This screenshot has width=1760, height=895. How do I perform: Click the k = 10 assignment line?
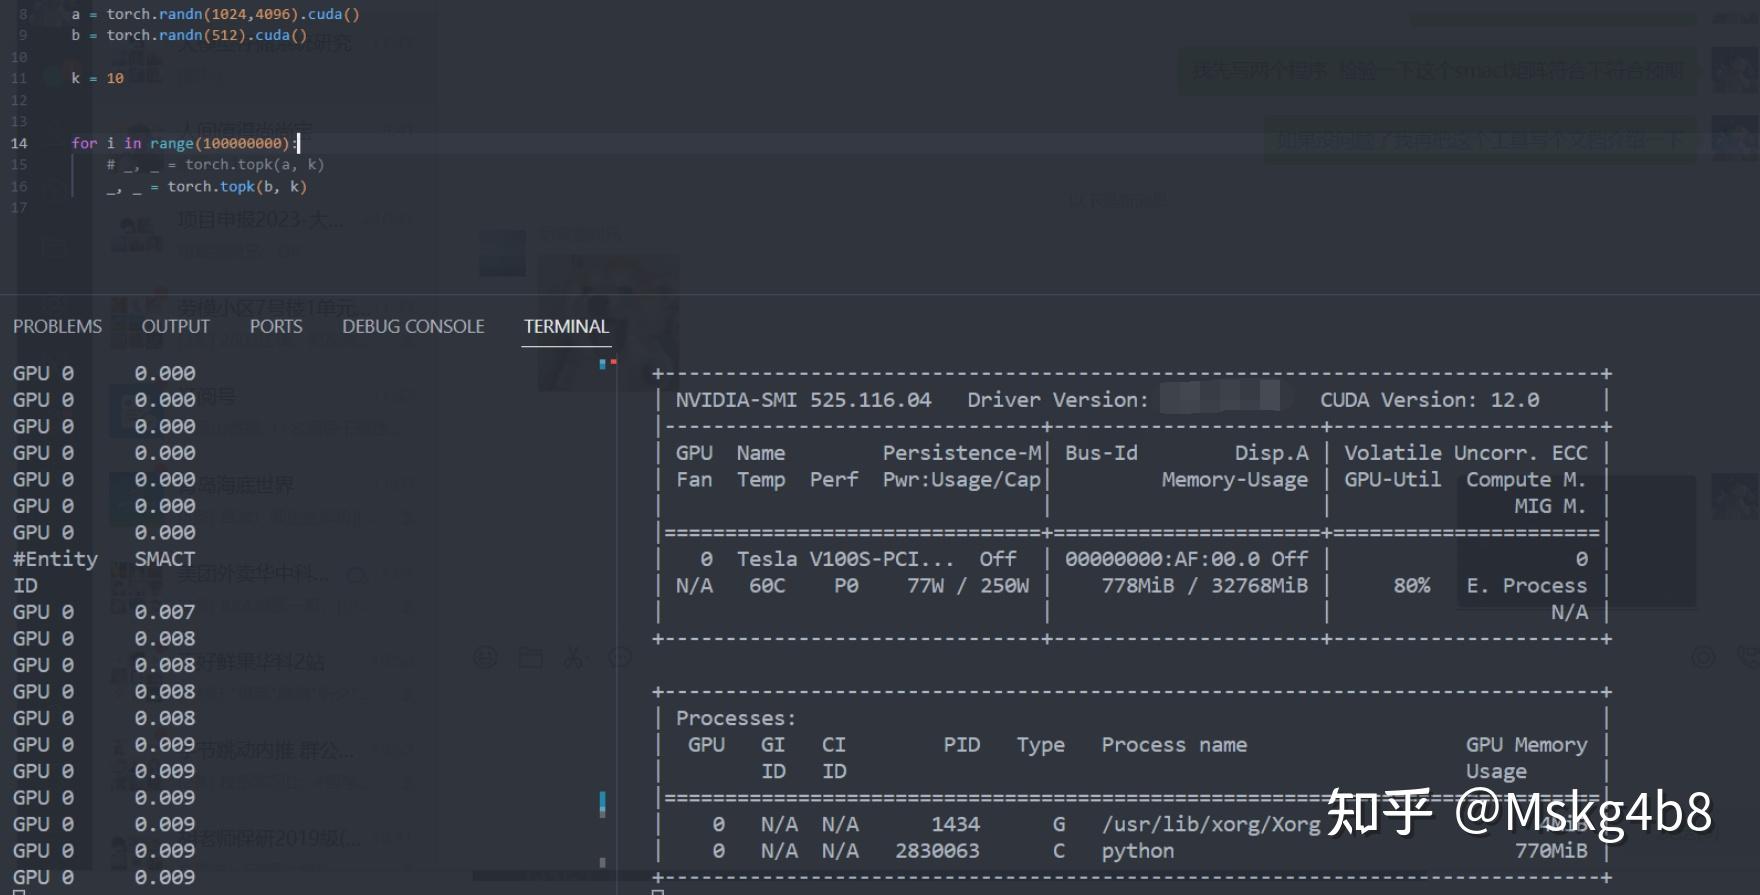[x=97, y=78]
